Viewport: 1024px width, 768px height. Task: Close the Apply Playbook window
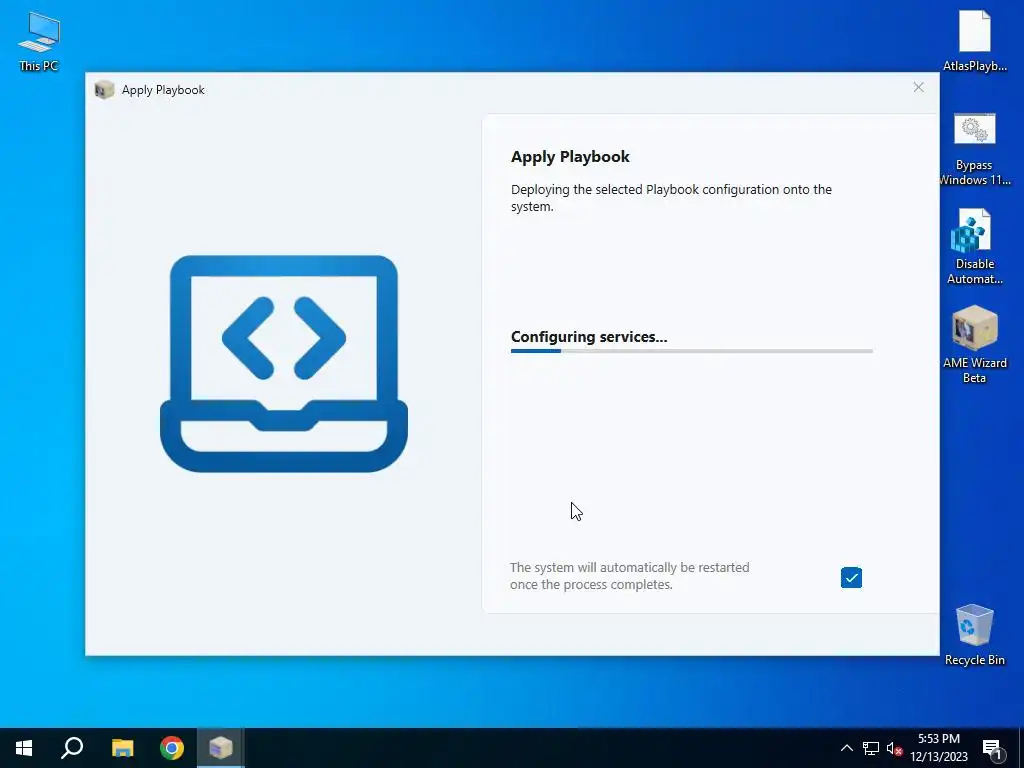coord(918,88)
